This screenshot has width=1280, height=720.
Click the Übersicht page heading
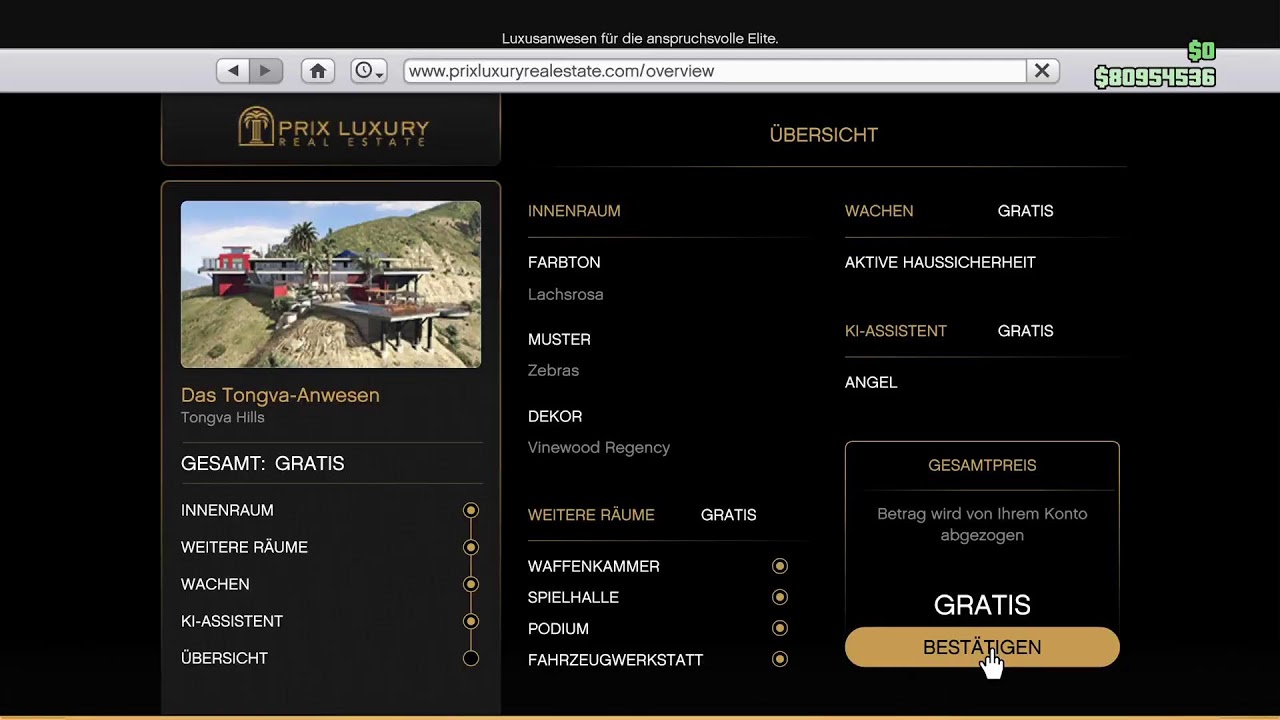824,135
